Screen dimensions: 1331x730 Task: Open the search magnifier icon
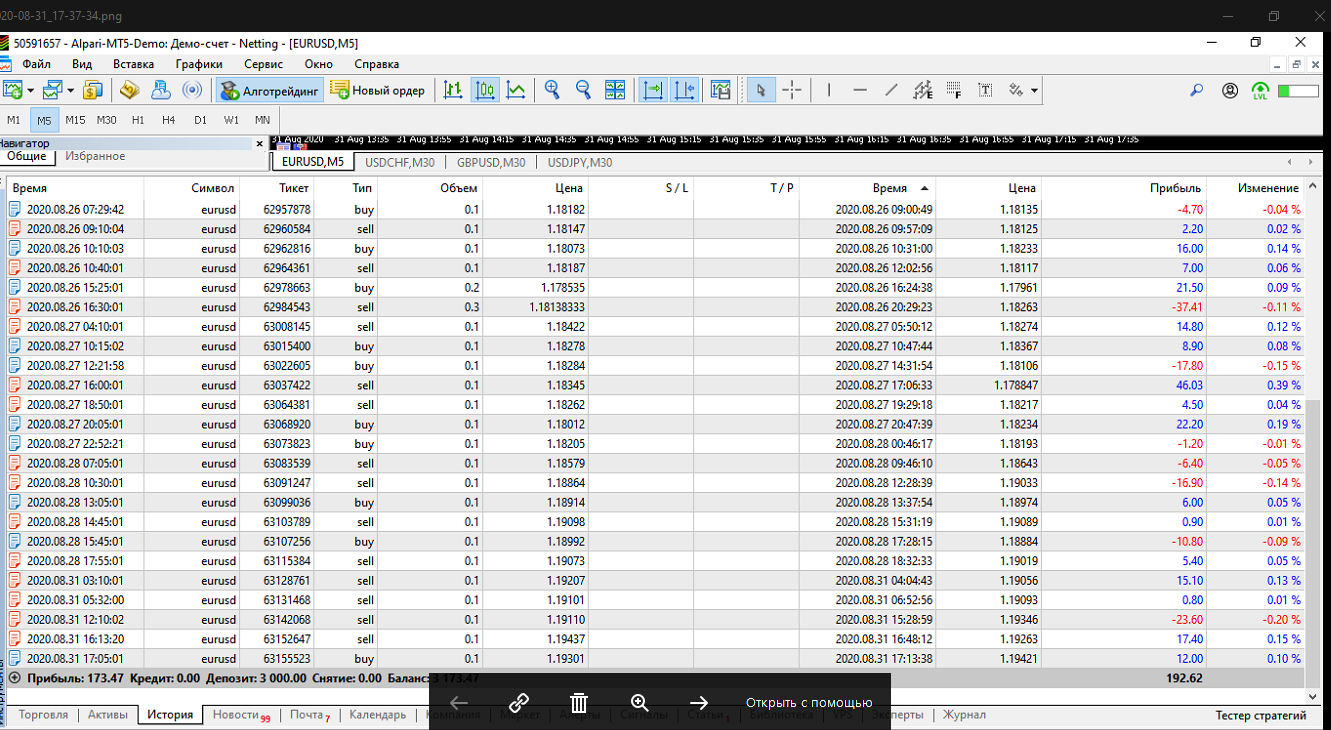click(x=1196, y=90)
